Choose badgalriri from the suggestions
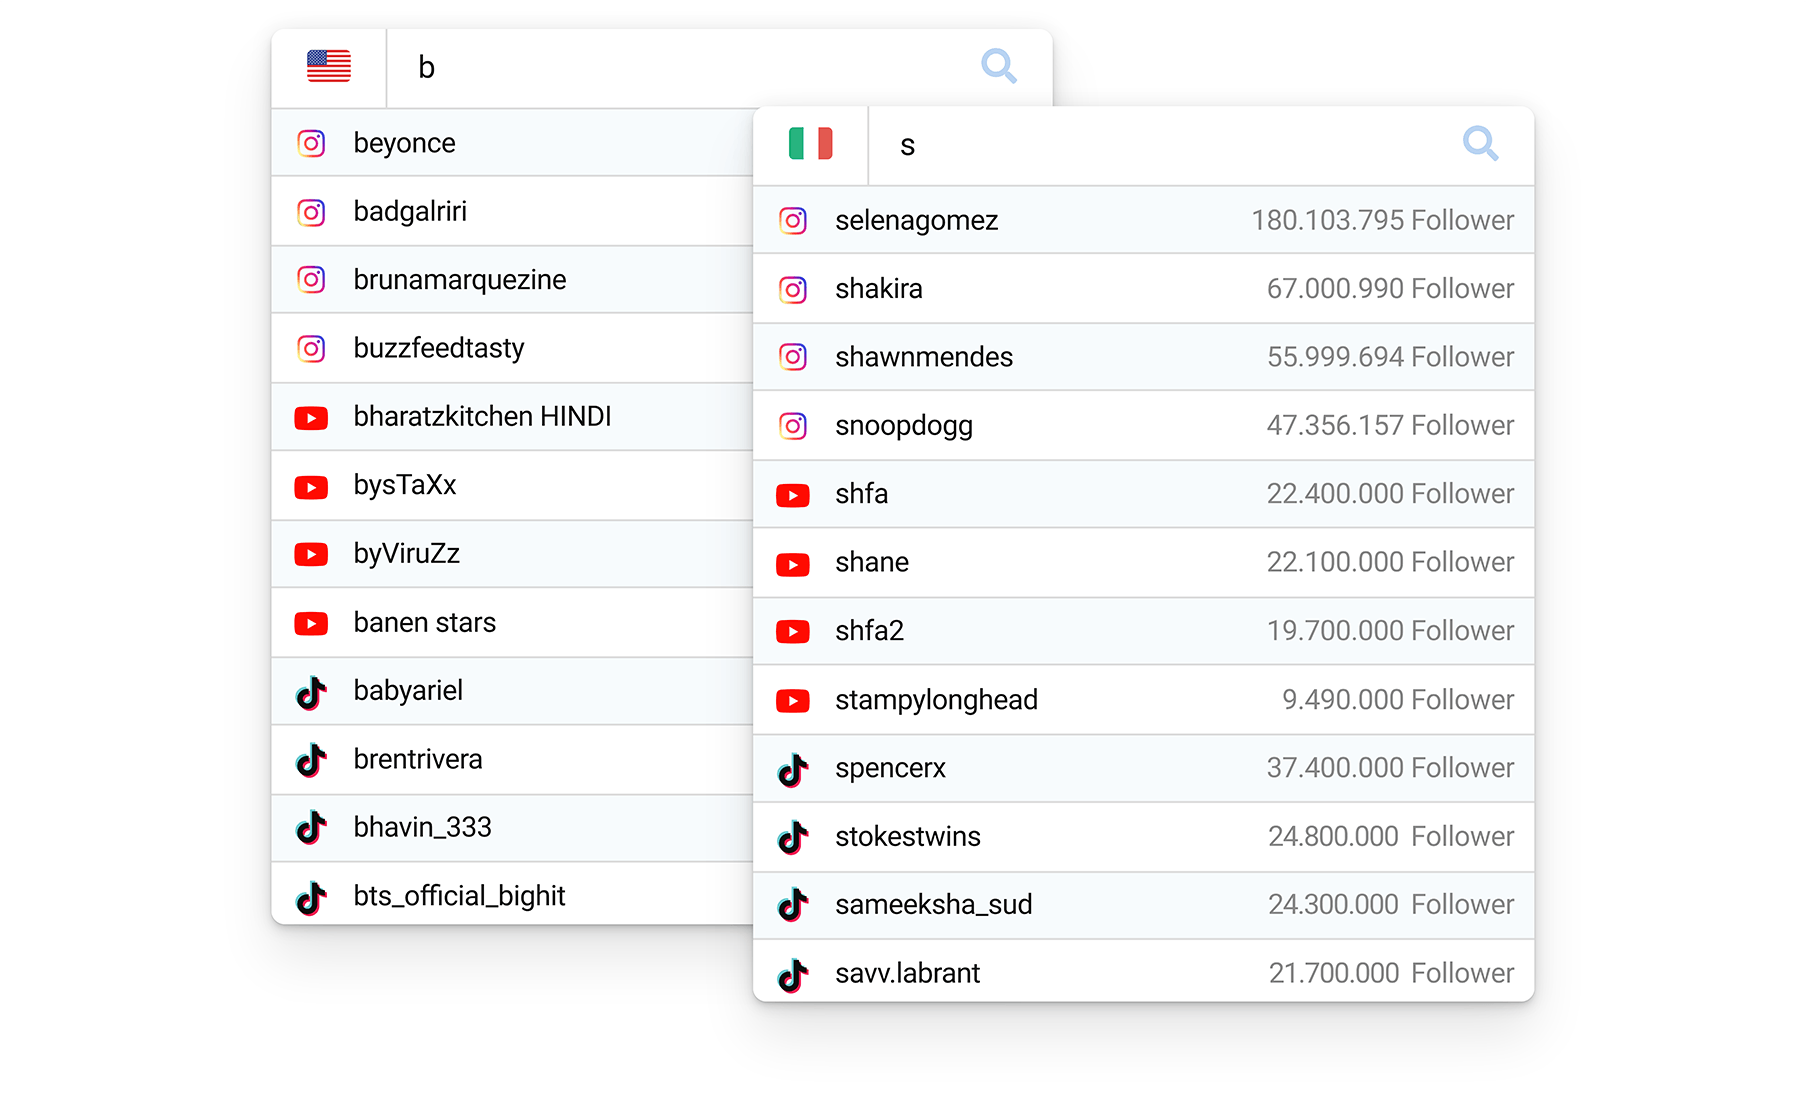 pos(410,212)
